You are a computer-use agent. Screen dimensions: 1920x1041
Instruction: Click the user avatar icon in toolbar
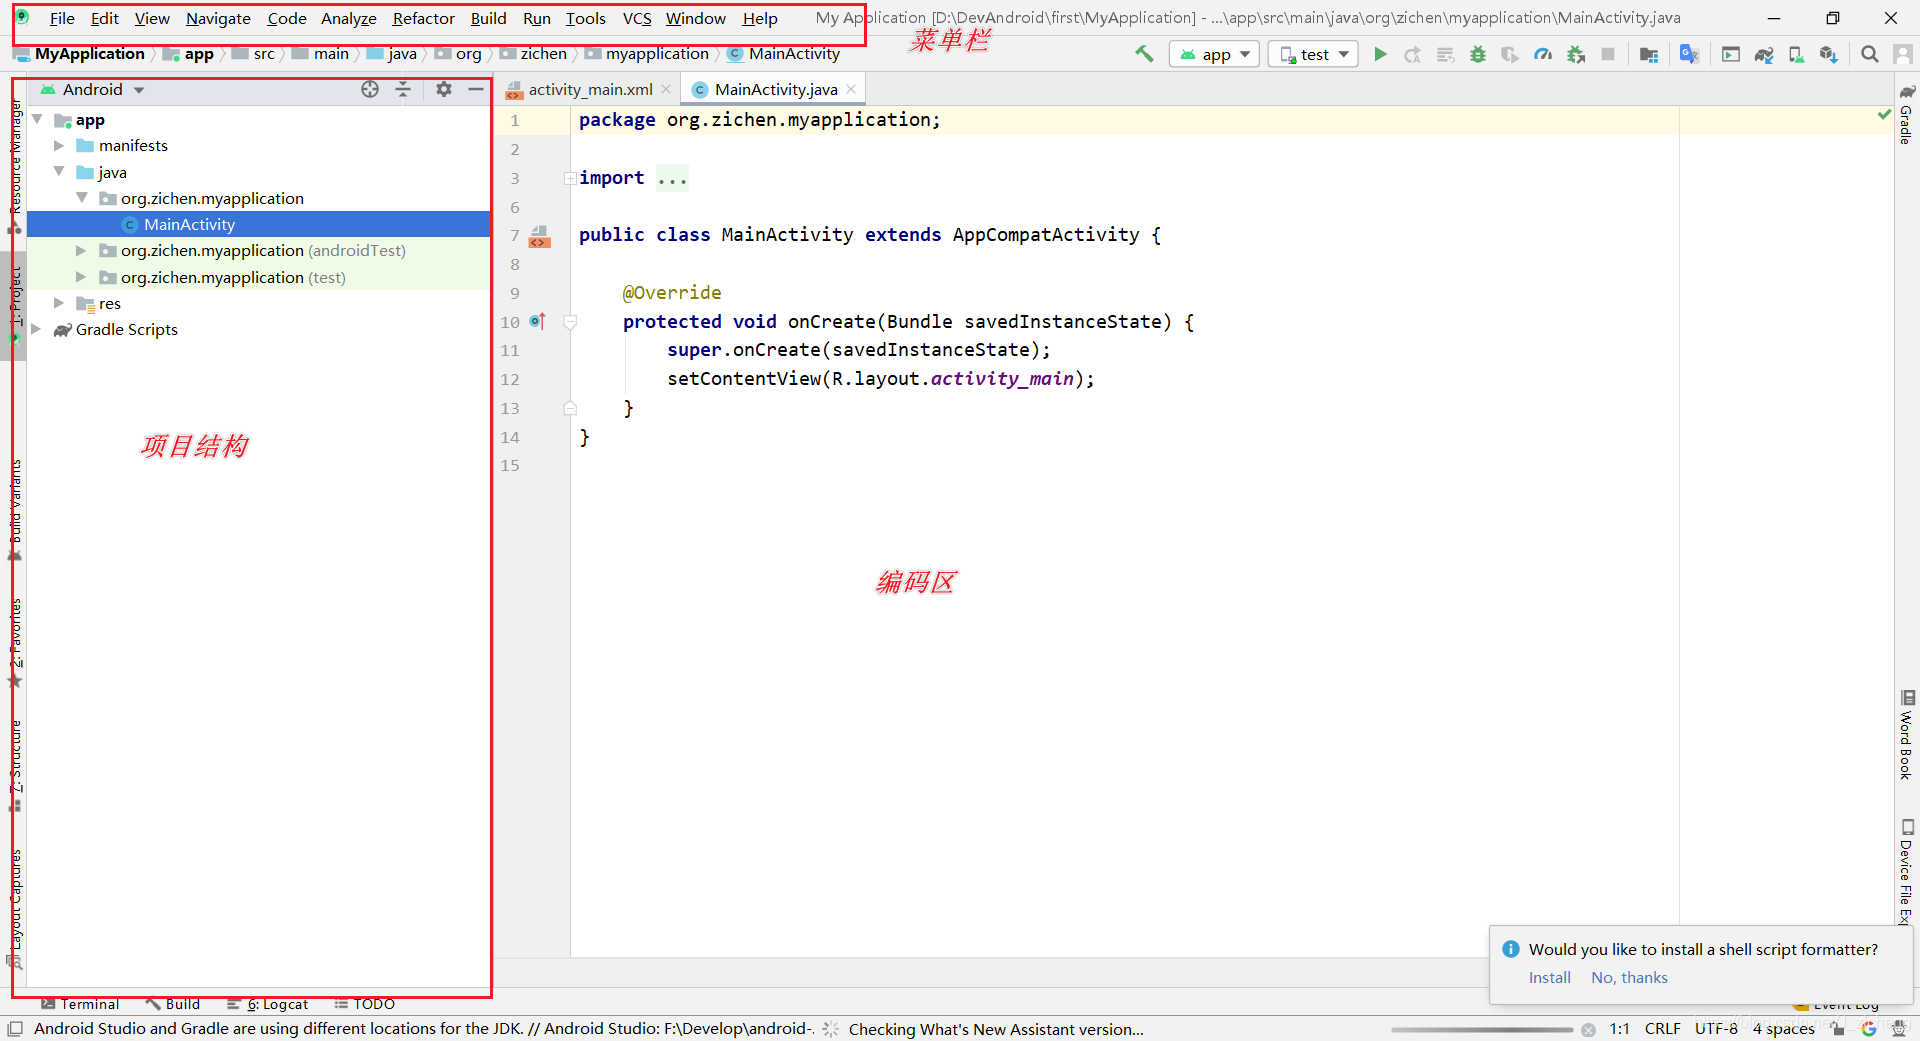point(1903,54)
